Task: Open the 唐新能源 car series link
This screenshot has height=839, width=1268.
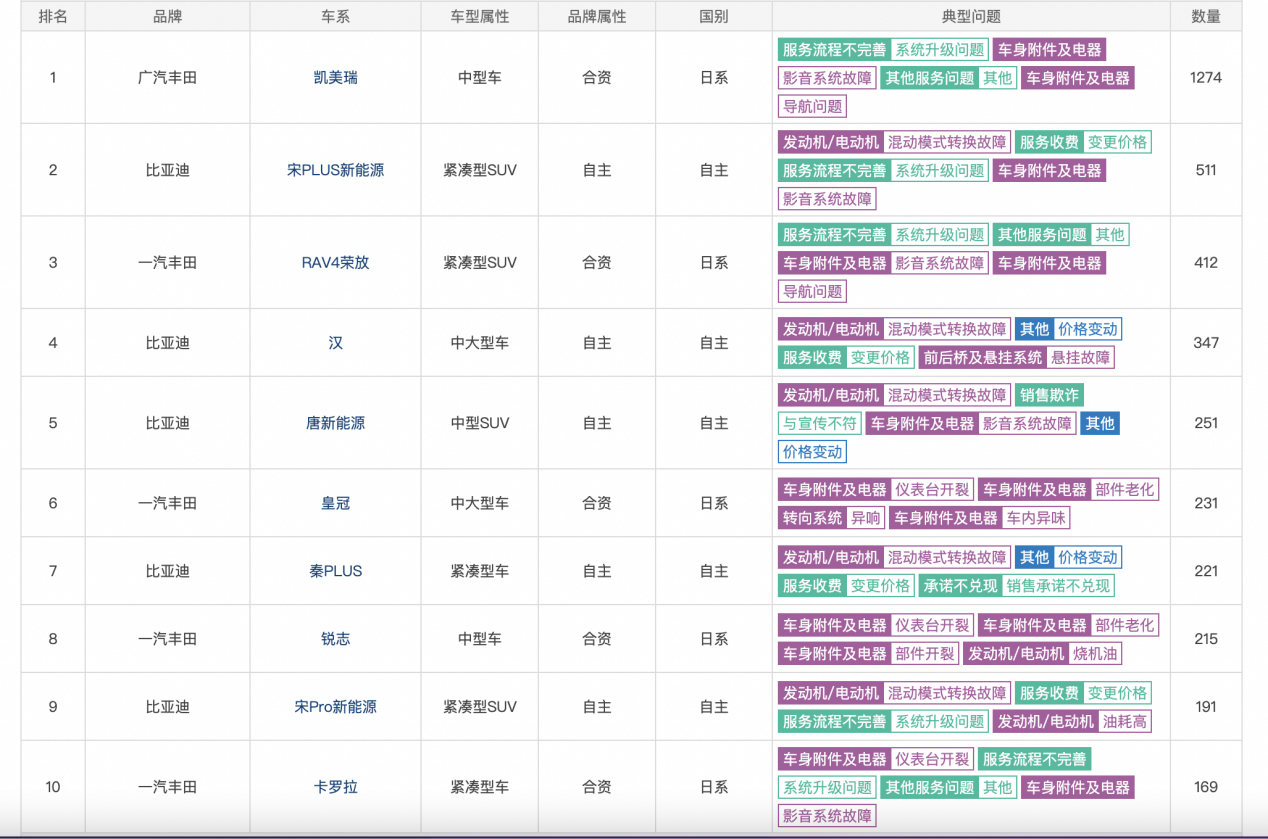Action: click(334, 423)
